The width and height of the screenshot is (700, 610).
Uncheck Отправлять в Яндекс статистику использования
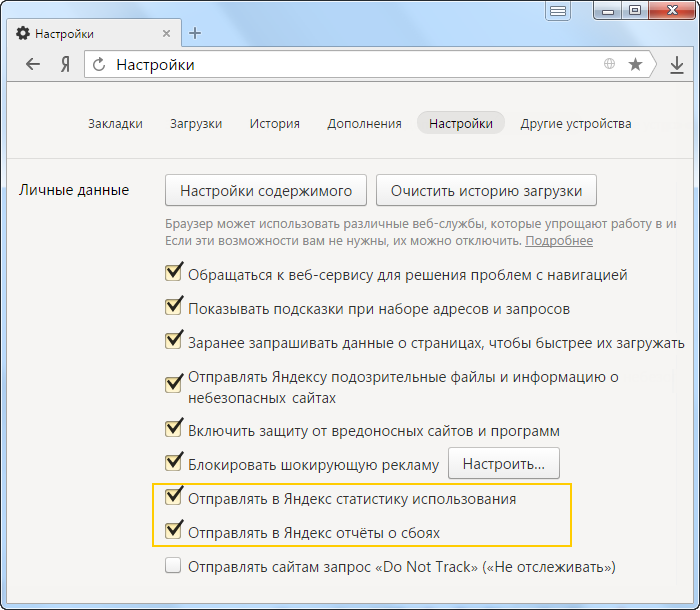coord(173,496)
